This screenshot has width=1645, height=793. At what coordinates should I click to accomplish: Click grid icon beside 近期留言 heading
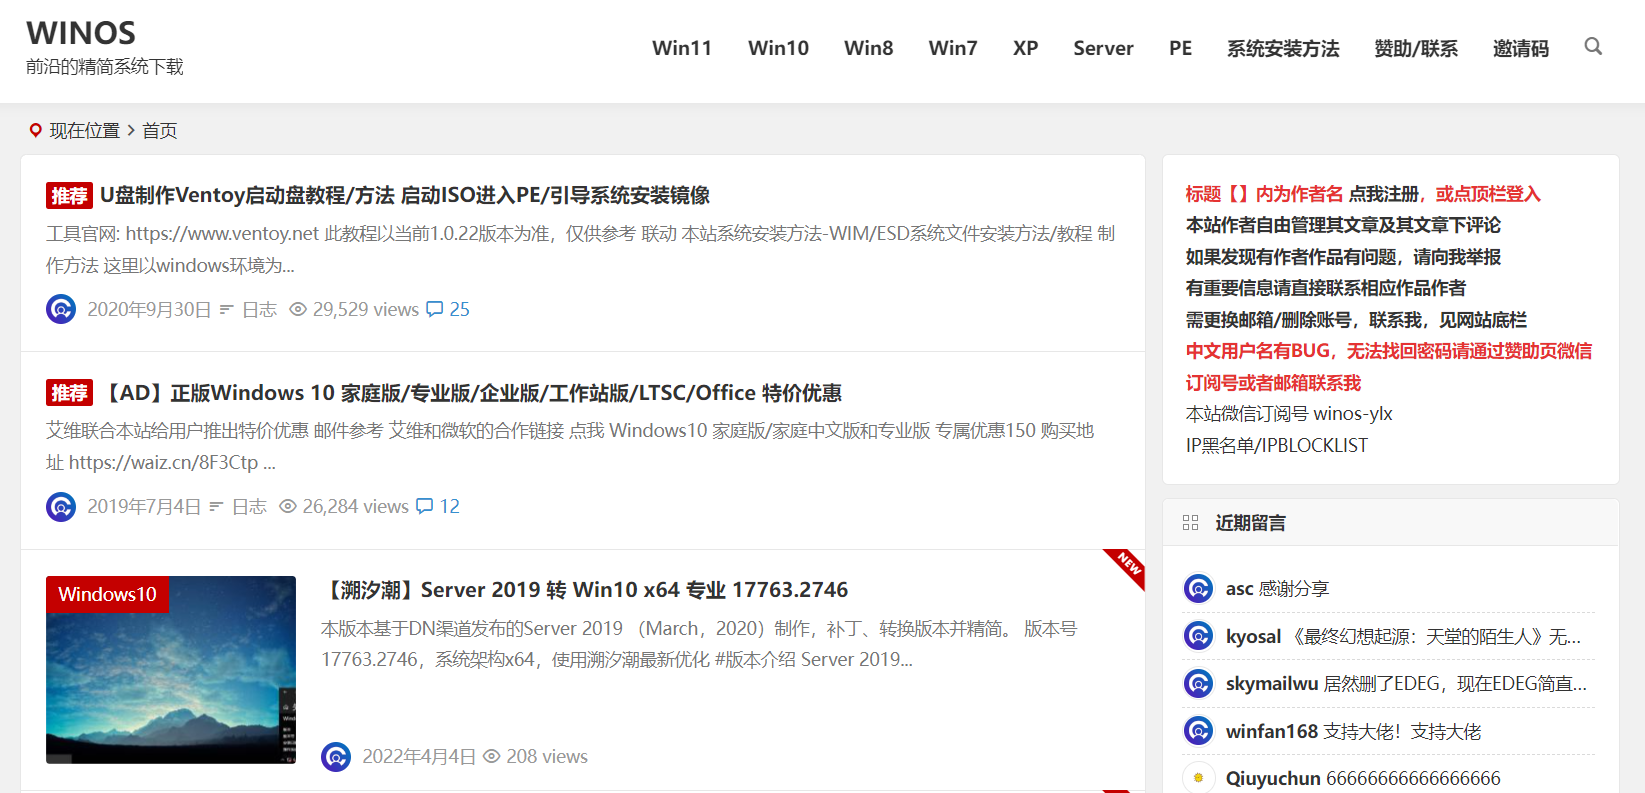click(x=1190, y=523)
